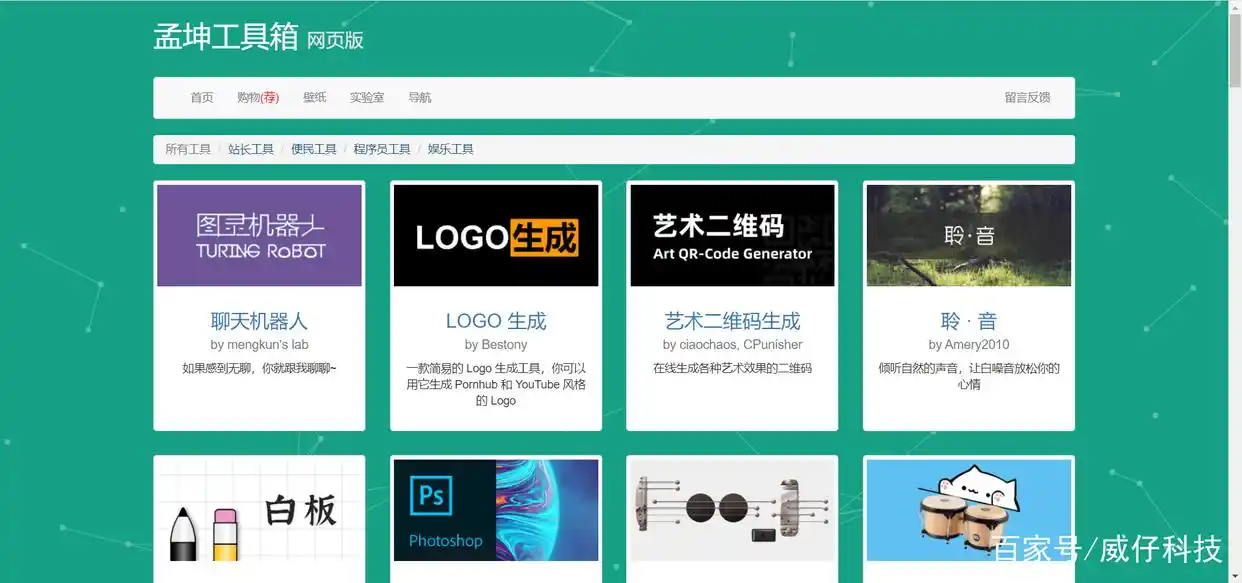The width and height of the screenshot is (1242, 583).
Task: Go to the 首页 menu item
Action: click(201, 97)
